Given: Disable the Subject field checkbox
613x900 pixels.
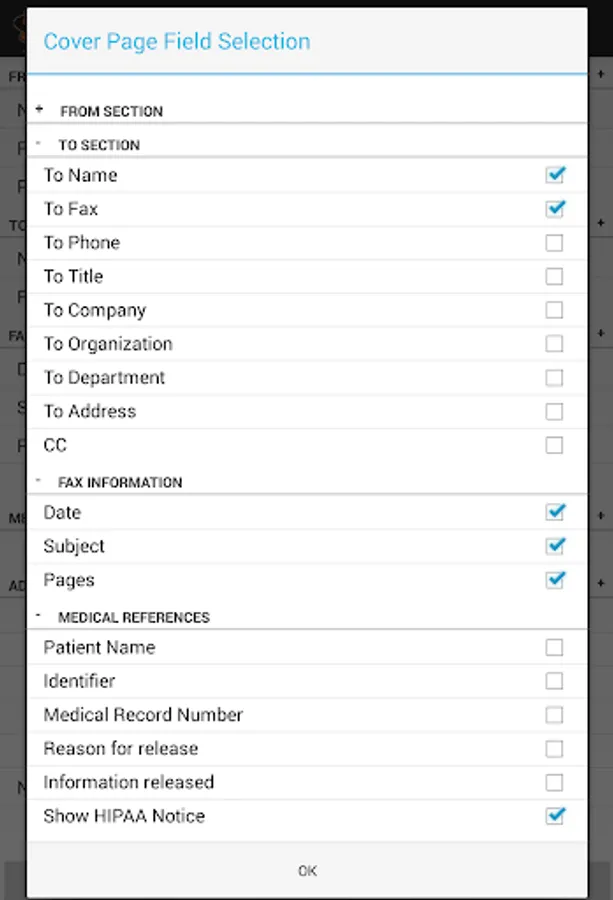Looking at the screenshot, I should click(555, 546).
